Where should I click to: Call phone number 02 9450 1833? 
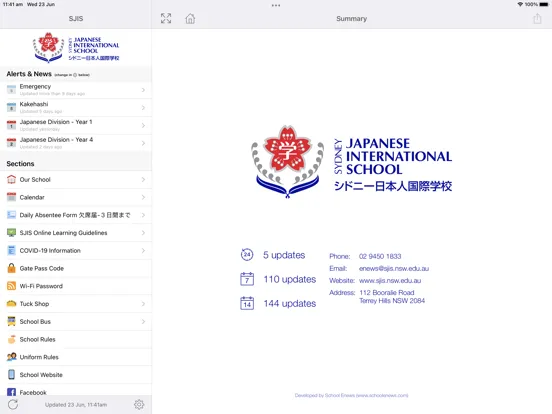pyautogui.click(x=380, y=256)
